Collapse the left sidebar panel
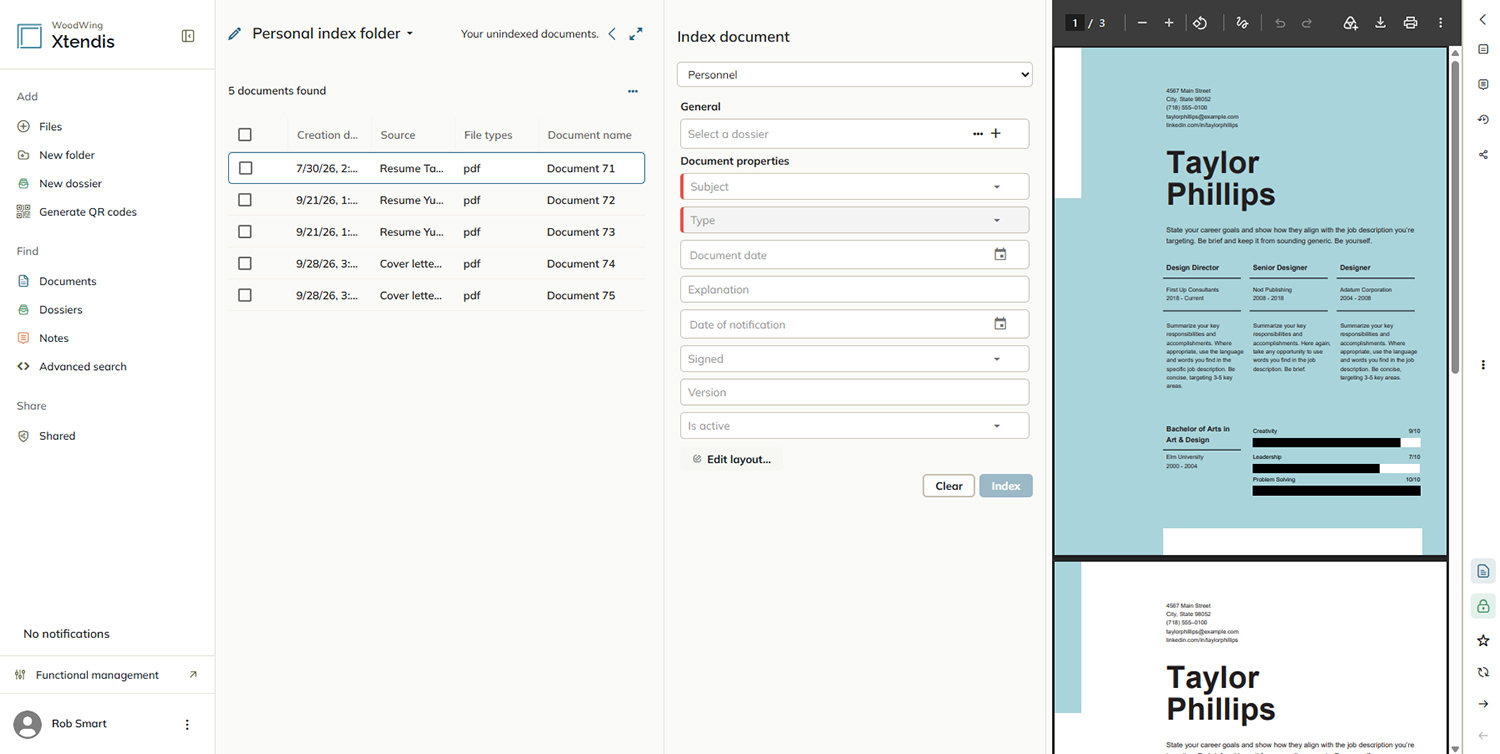Viewport: 1500px width, 754px height. [x=188, y=36]
